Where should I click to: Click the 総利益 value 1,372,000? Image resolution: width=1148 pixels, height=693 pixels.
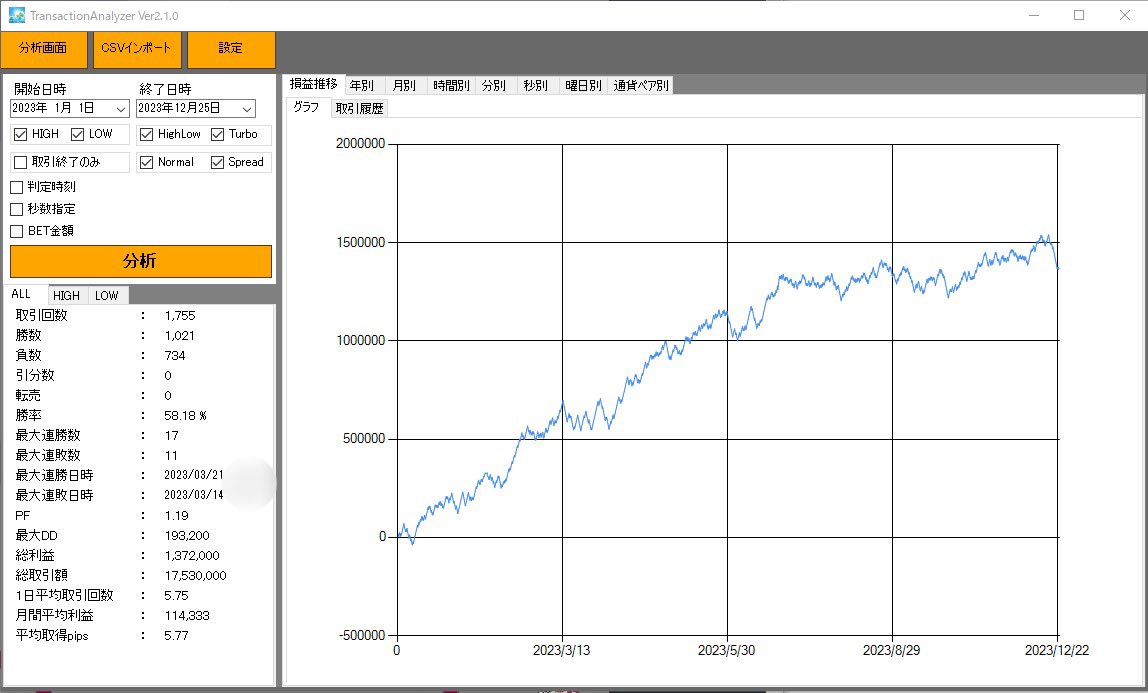click(x=192, y=555)
